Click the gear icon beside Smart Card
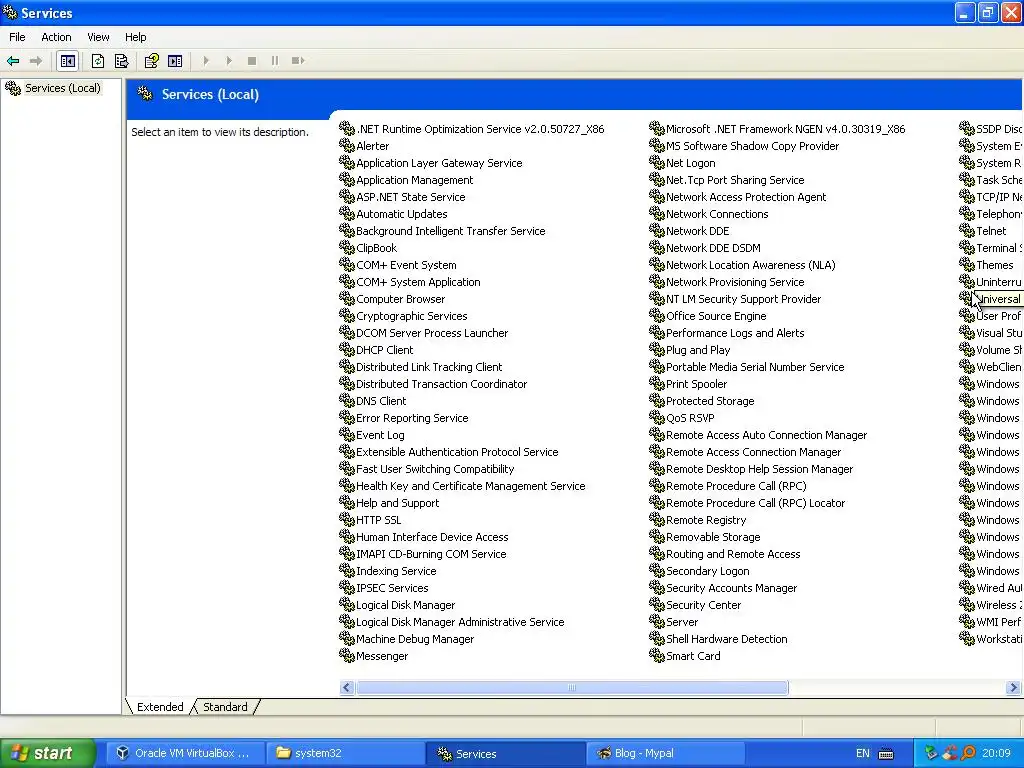The image size is (1024, 768). (x=657, y=655)
